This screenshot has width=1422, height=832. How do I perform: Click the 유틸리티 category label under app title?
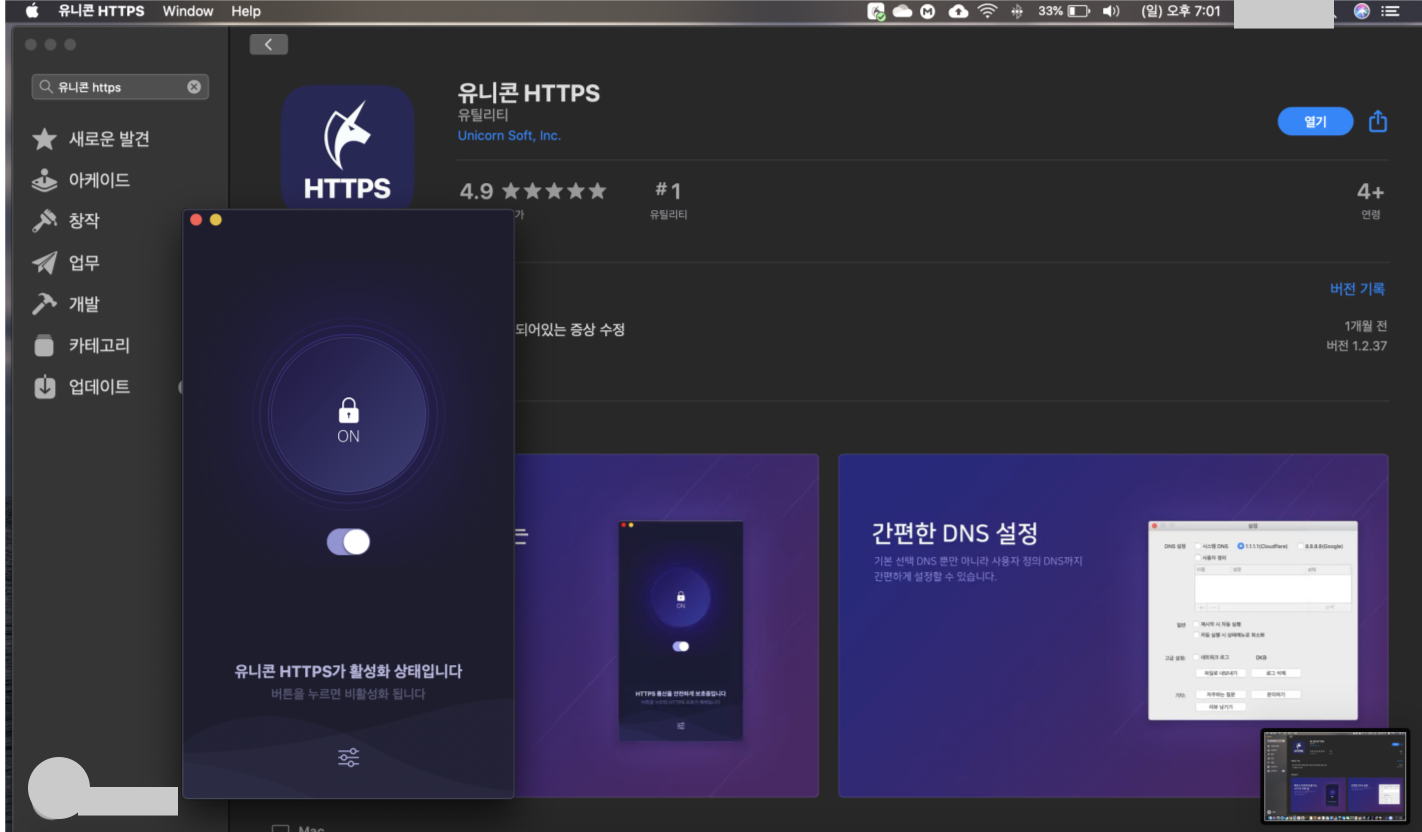point(483,116)
